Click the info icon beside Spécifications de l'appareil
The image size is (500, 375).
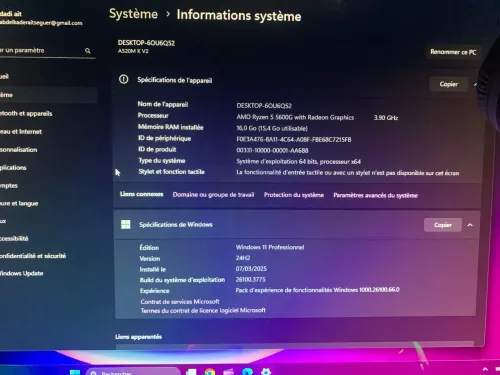124,79
